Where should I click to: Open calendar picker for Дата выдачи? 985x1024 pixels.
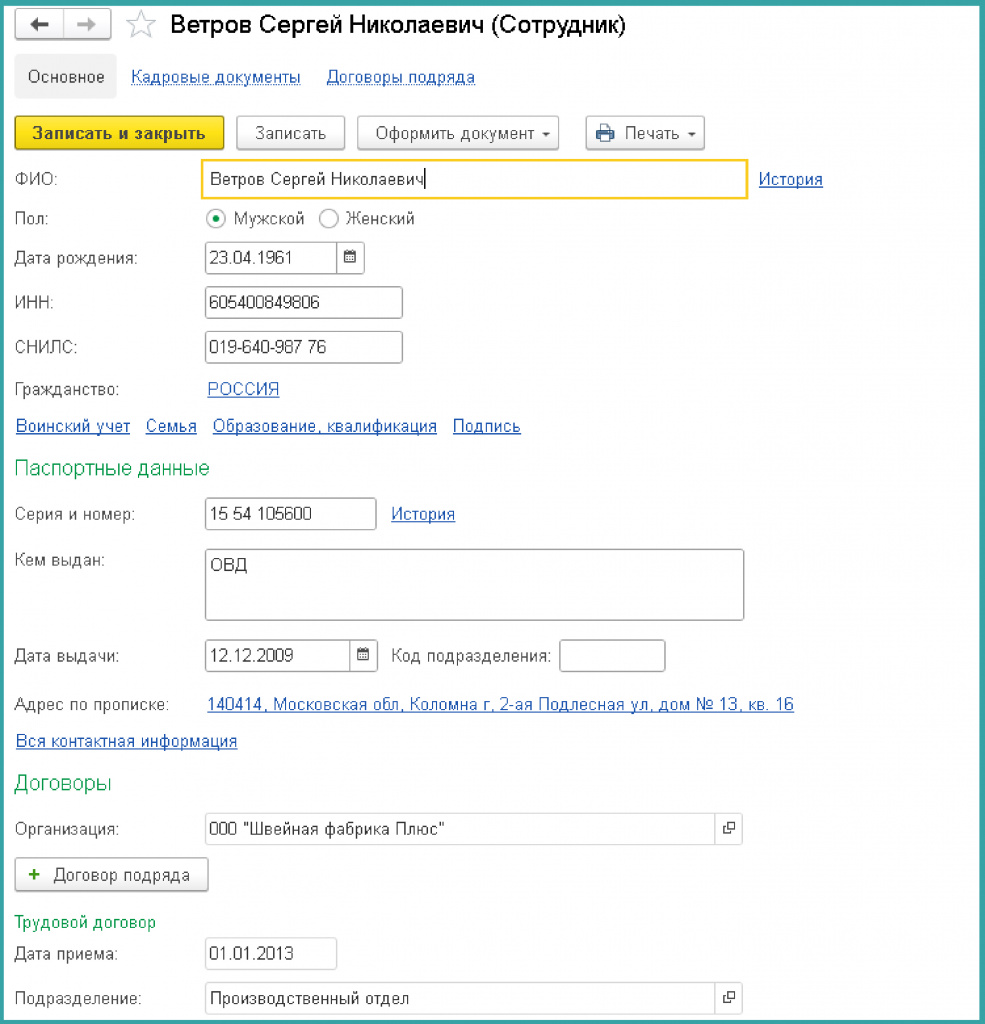coord(363,655)
